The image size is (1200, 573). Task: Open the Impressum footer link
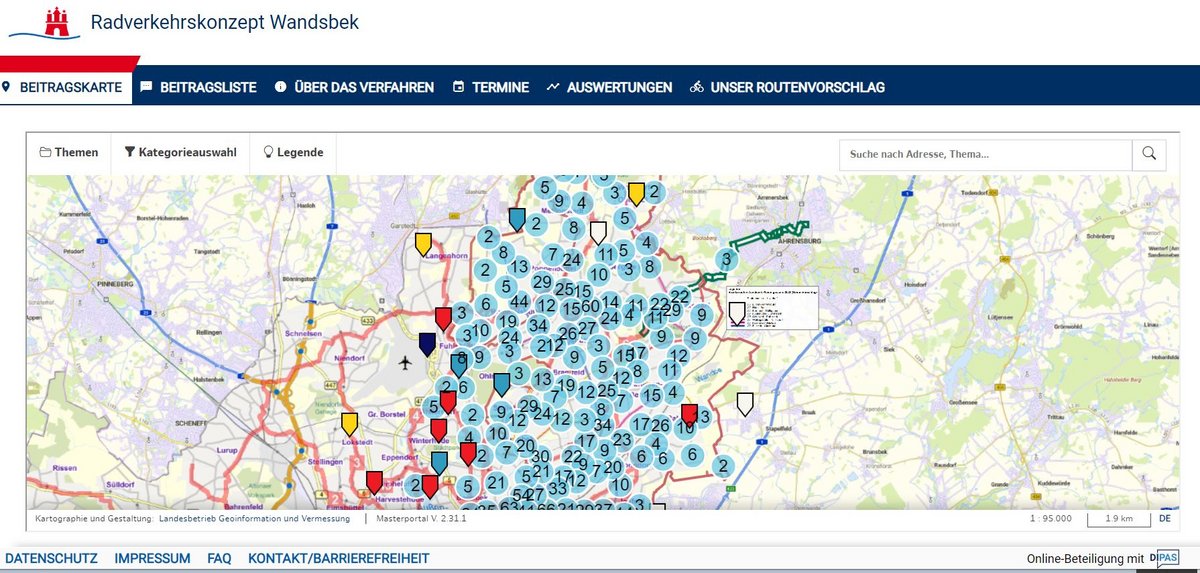152,558
